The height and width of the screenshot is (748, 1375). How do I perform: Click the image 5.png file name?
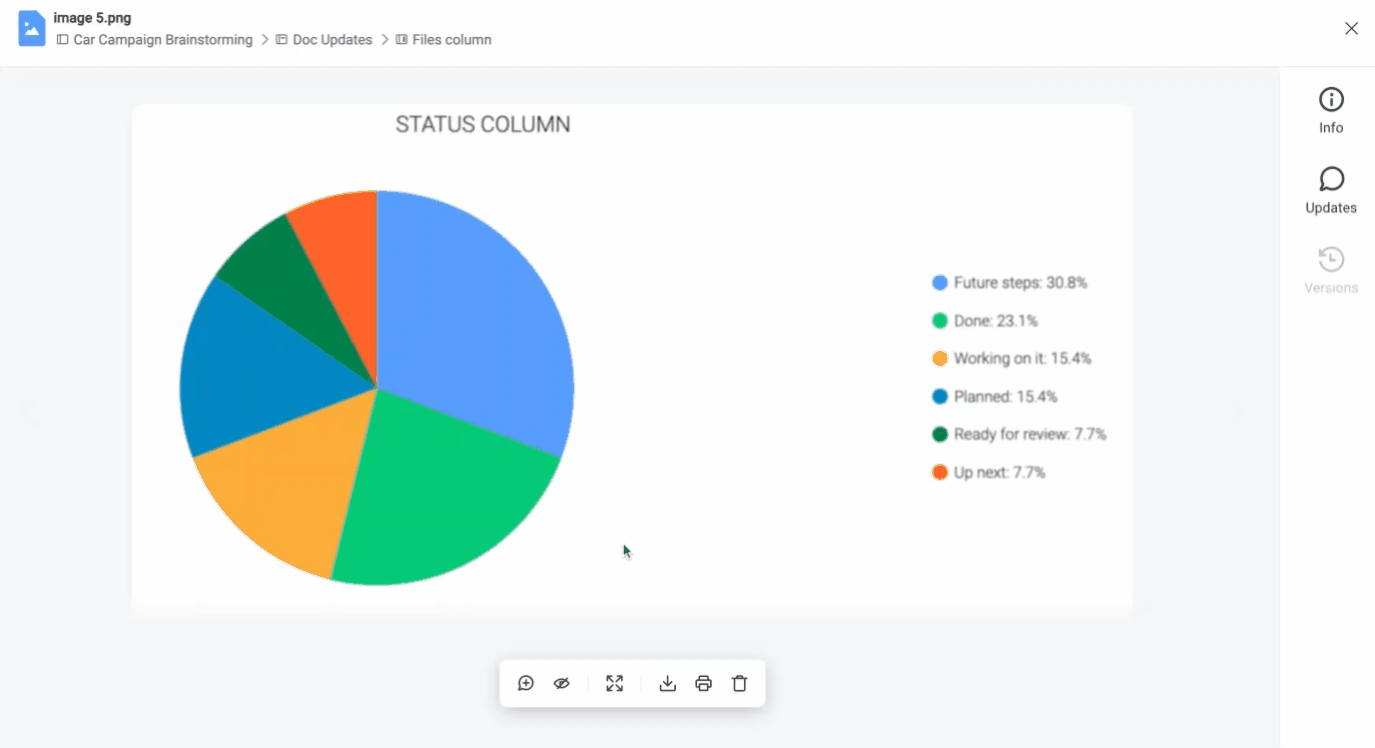tap(92, 18)
